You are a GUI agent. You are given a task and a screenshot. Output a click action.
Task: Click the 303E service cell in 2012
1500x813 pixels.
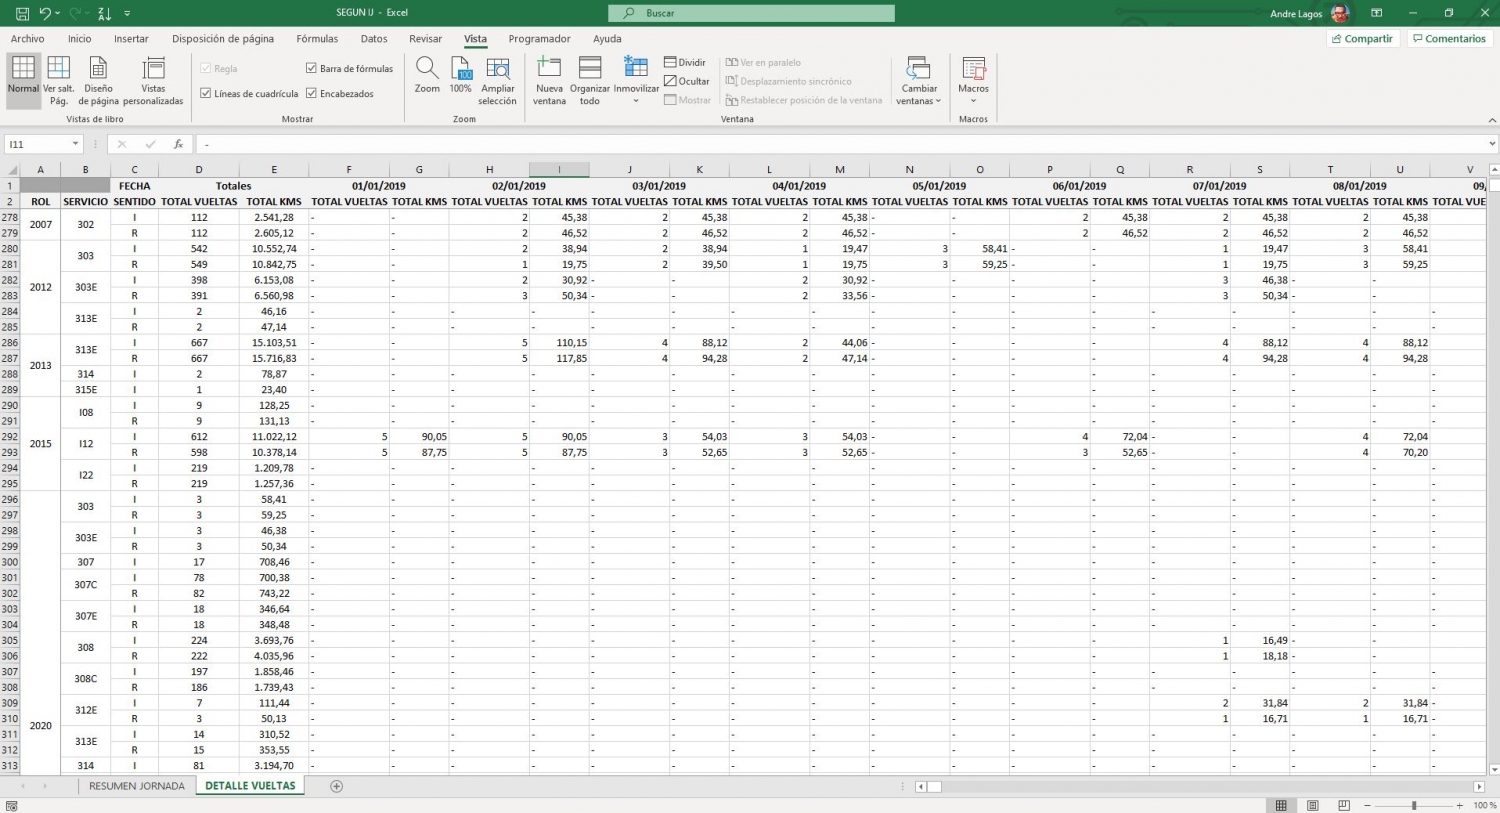tap(86, 288)
